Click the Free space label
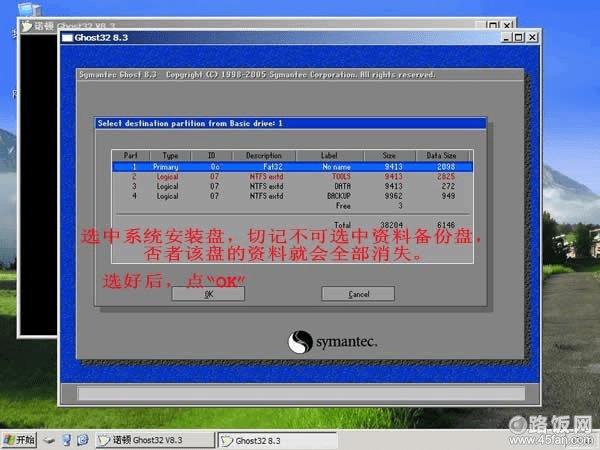 coord(343,206)
